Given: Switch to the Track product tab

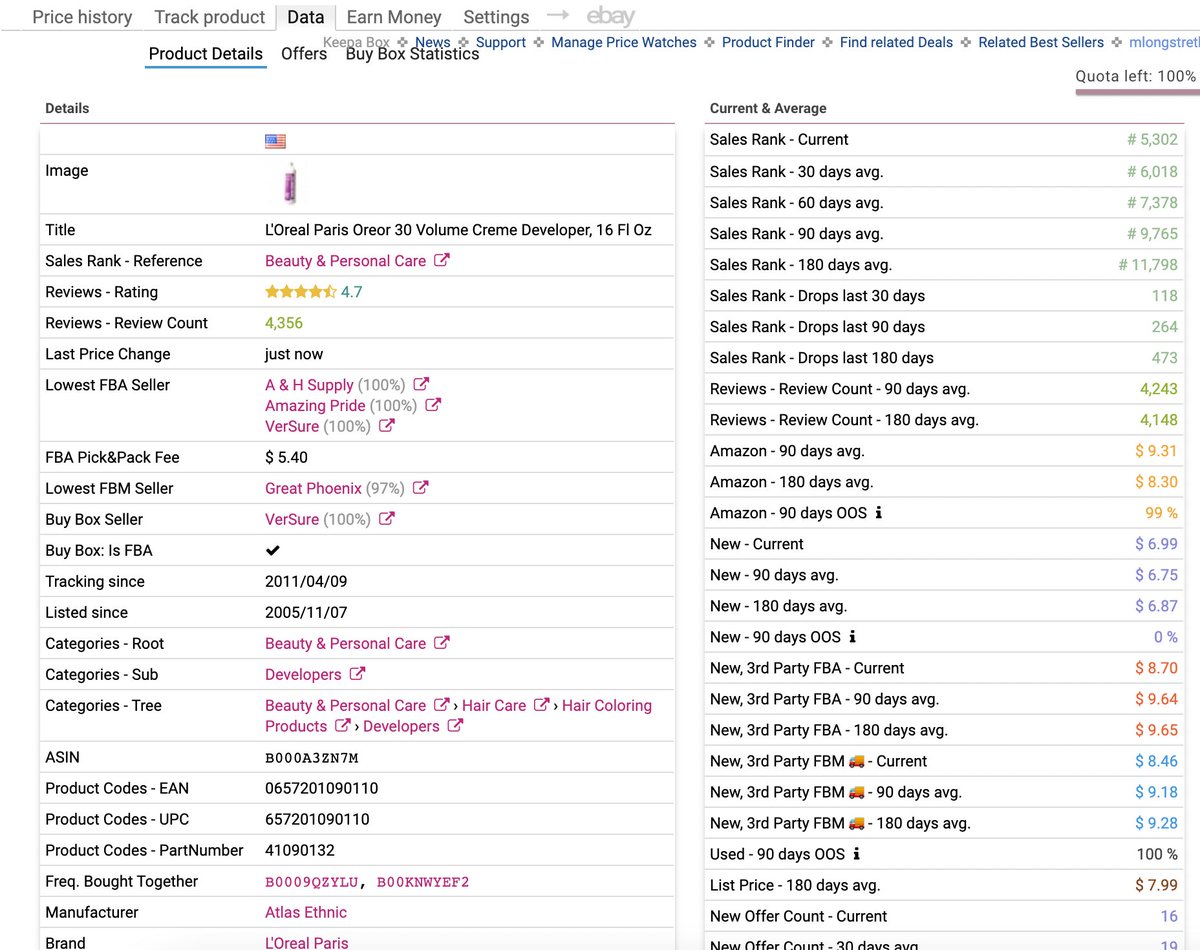Looking at the screenshot, I should tap(210, 17).
